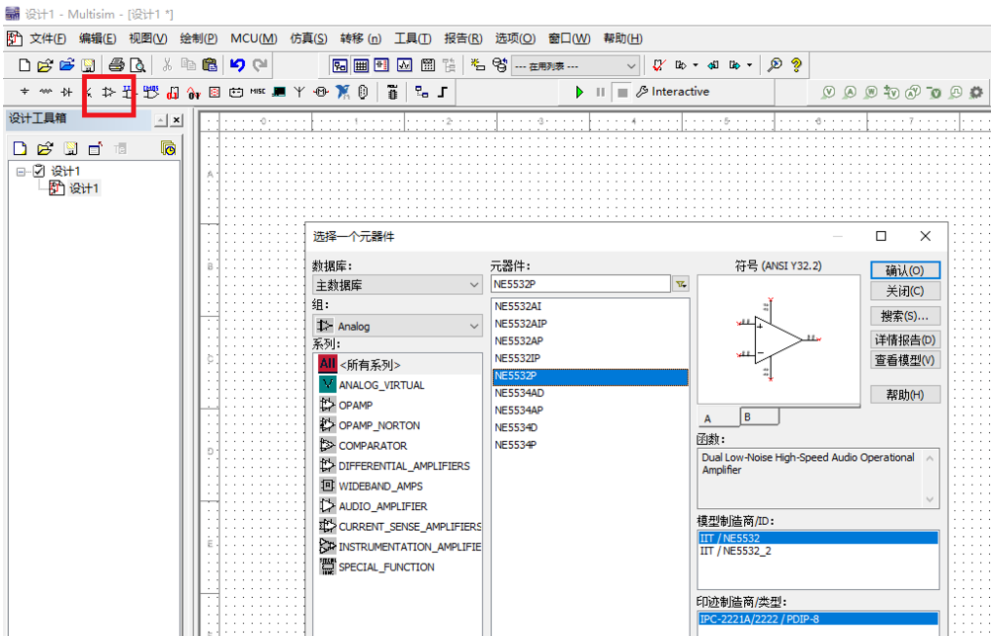Click the MISC components toolbar icon
The image size is (995, 636).
coord(257,92)
